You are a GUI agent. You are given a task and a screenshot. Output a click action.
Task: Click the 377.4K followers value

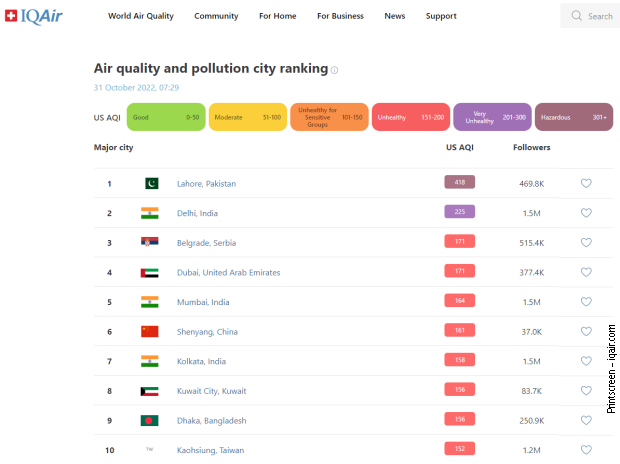[531, 273]
